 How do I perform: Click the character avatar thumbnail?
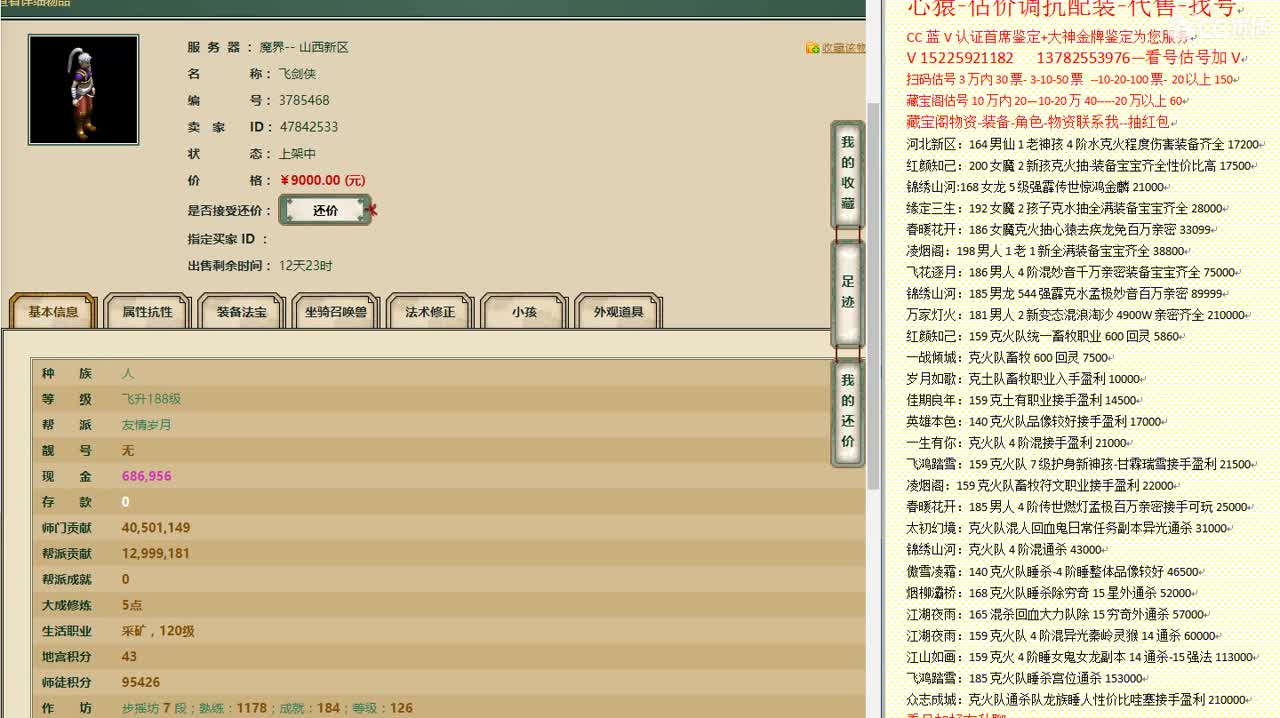pos(84,90)
